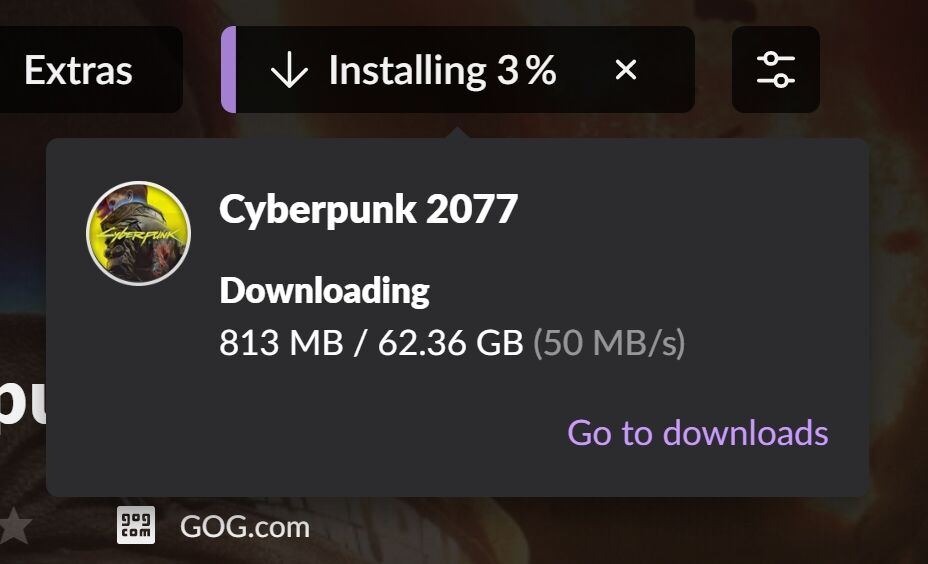
Task: Open the Extras tab
Action: click(x=79, y=70)
